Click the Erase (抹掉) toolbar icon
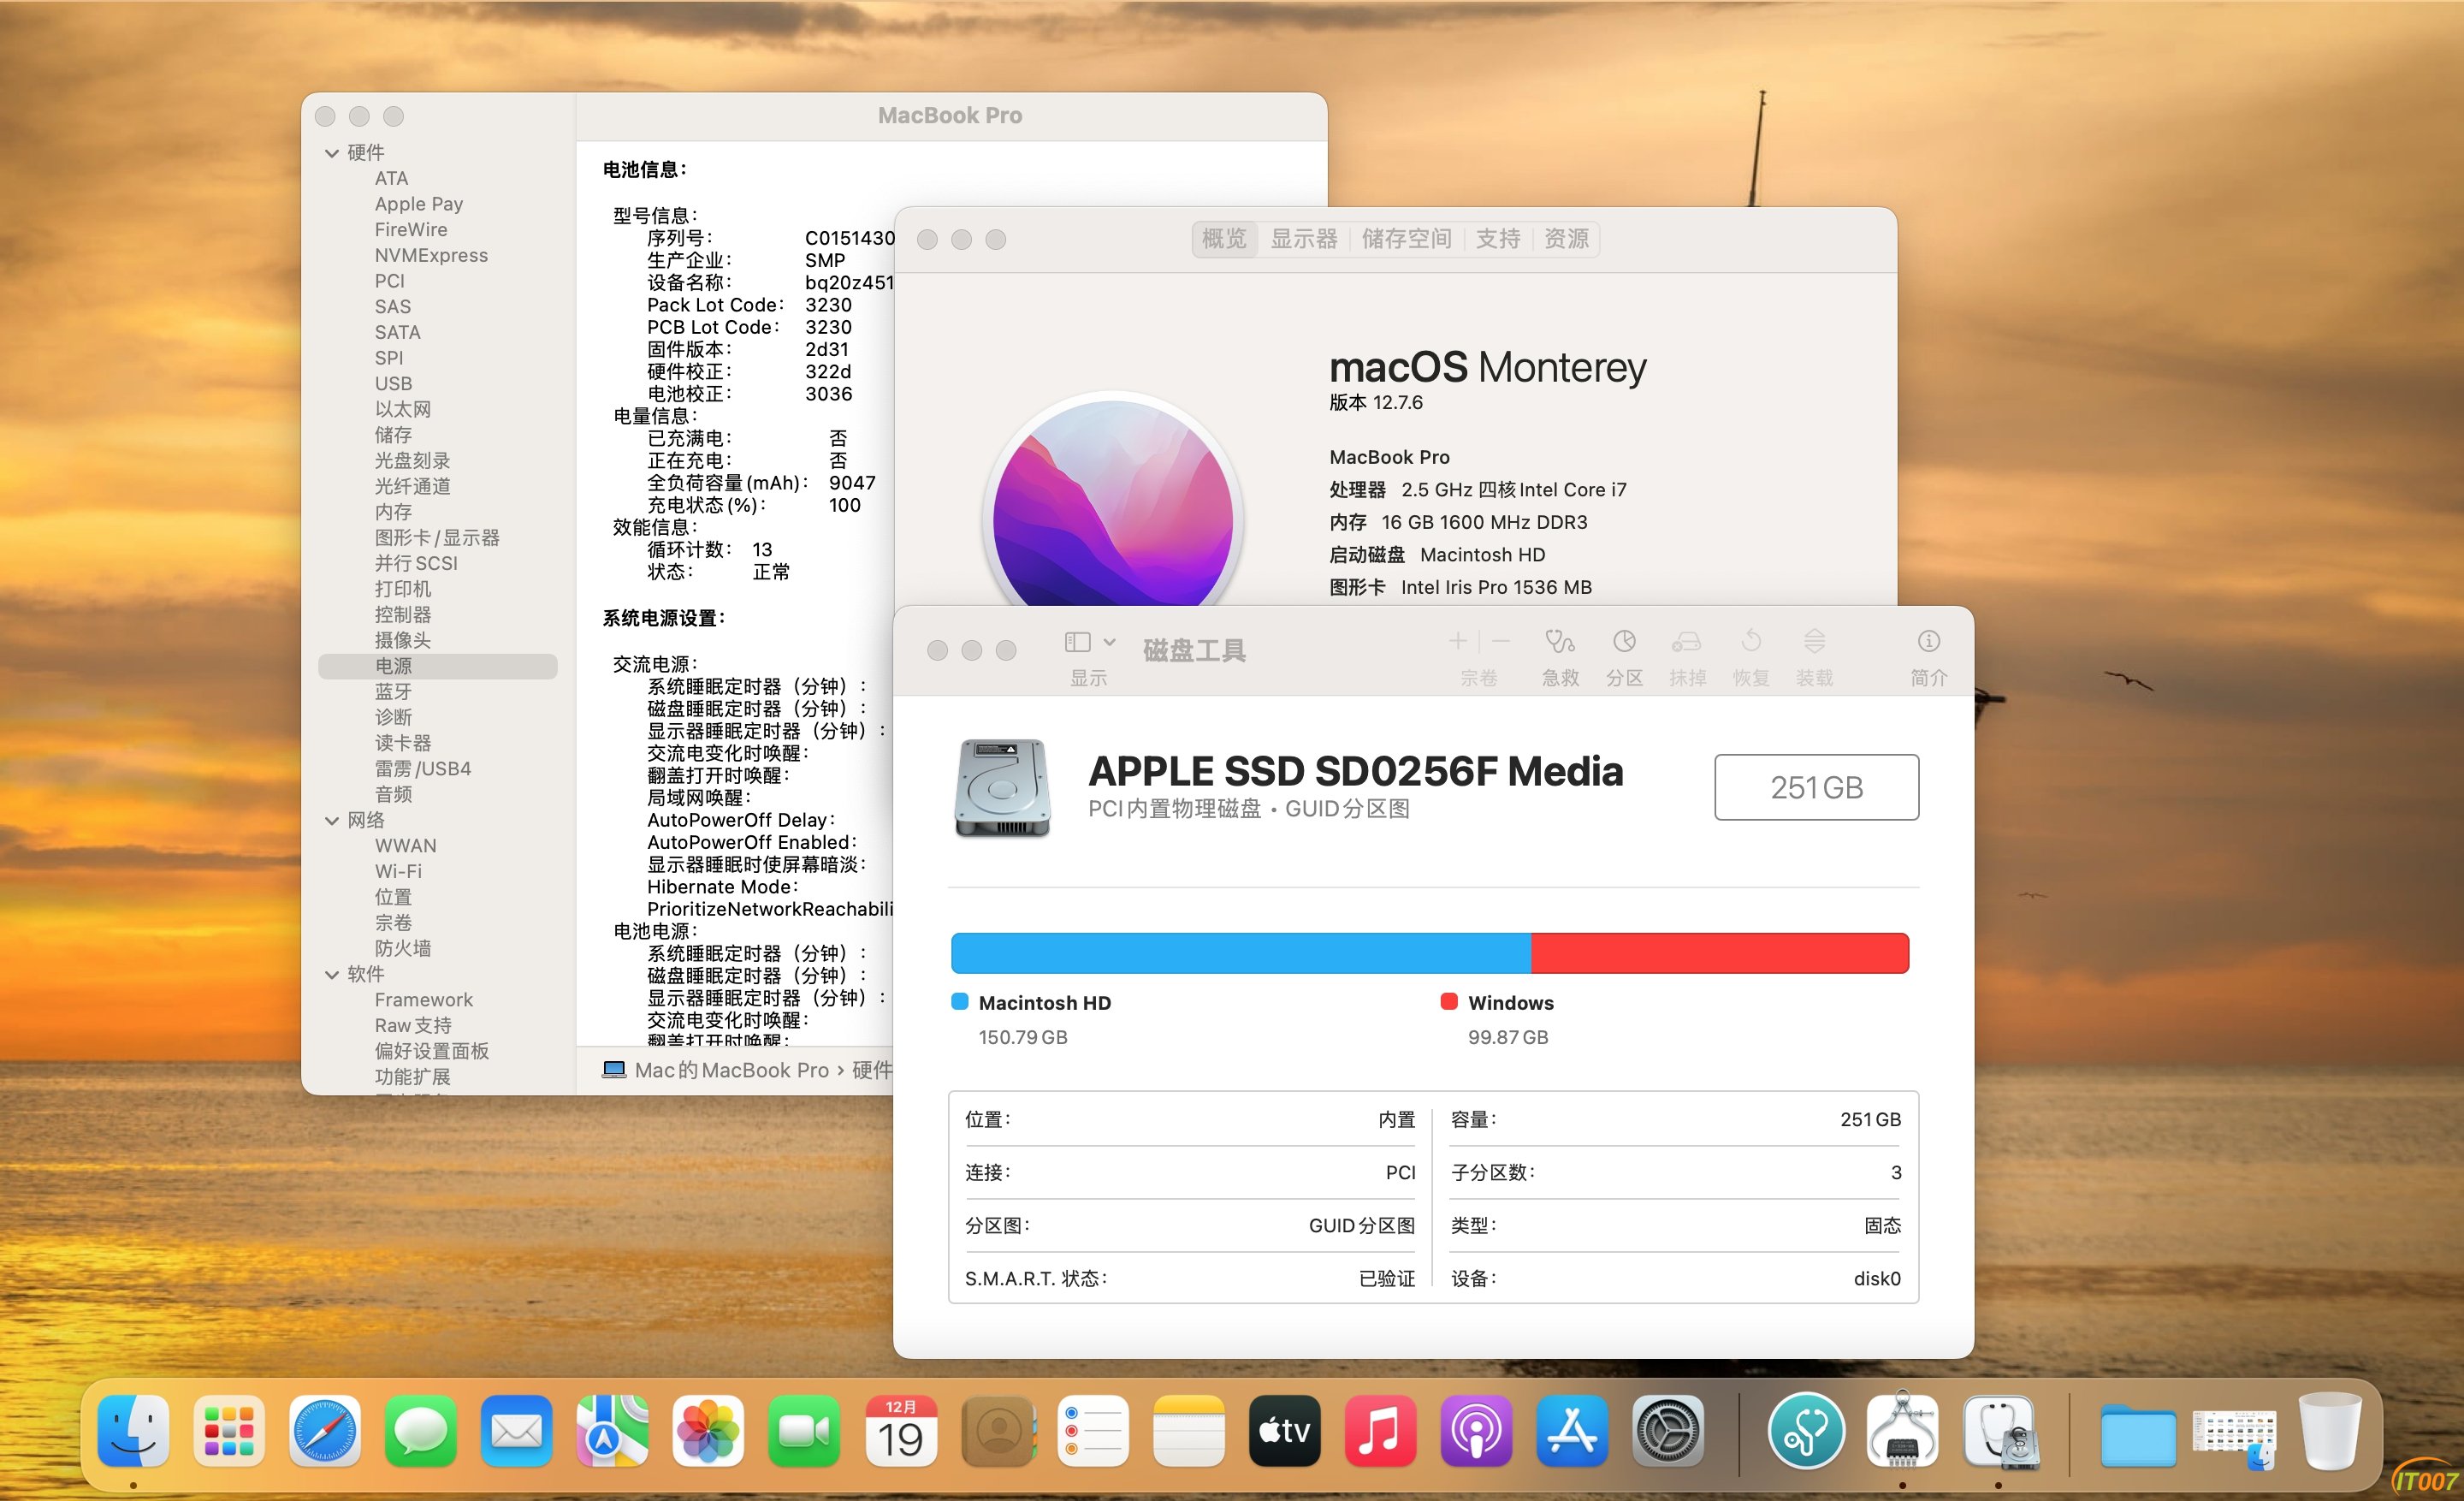This screenshot has width=2464, height=1501. click(x=1687, y=641)
